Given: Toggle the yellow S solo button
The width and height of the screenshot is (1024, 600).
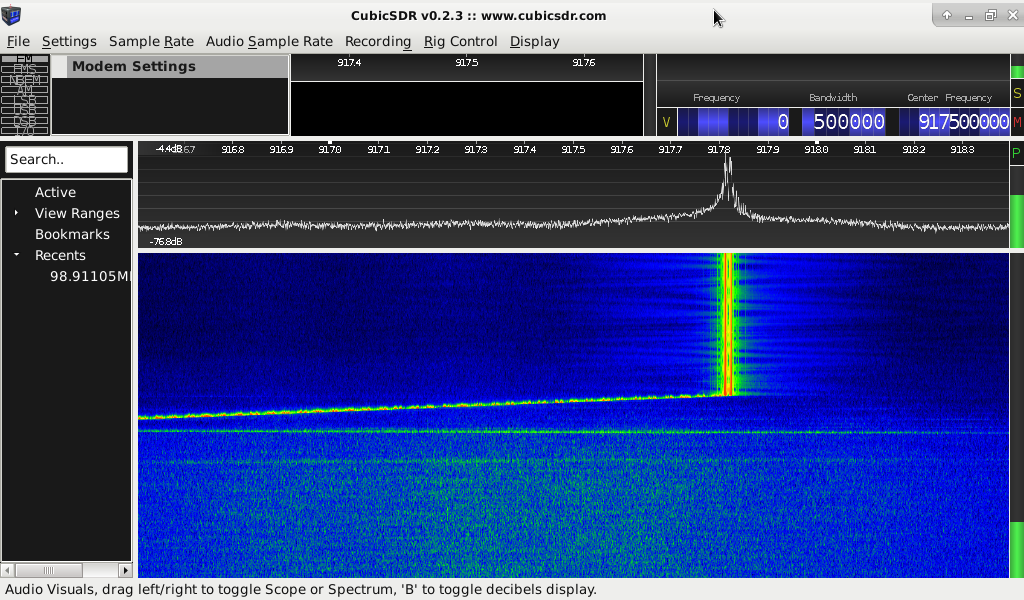Looking at the screenshot, I should click(x=1017, y=93).
